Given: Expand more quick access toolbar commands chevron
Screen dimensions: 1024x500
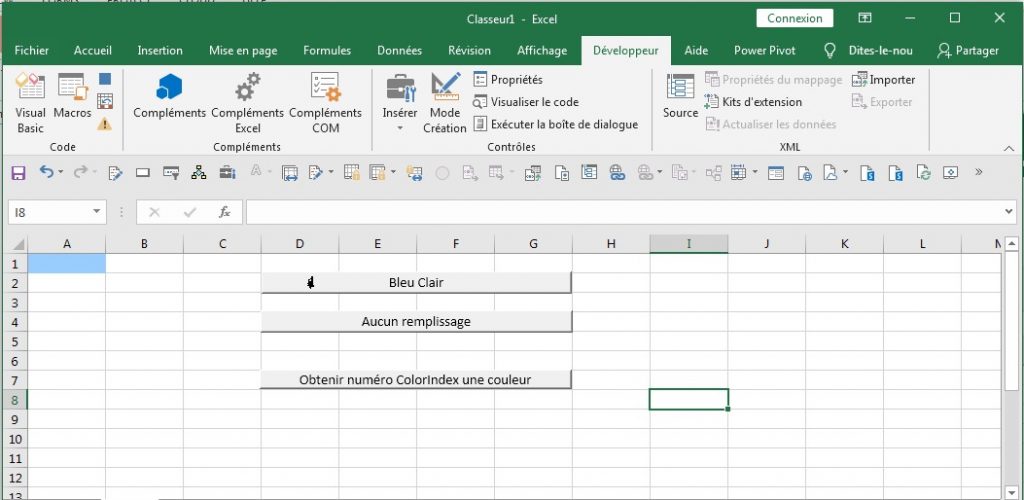Looking at the screenshot, I should (x=978, y=172).
